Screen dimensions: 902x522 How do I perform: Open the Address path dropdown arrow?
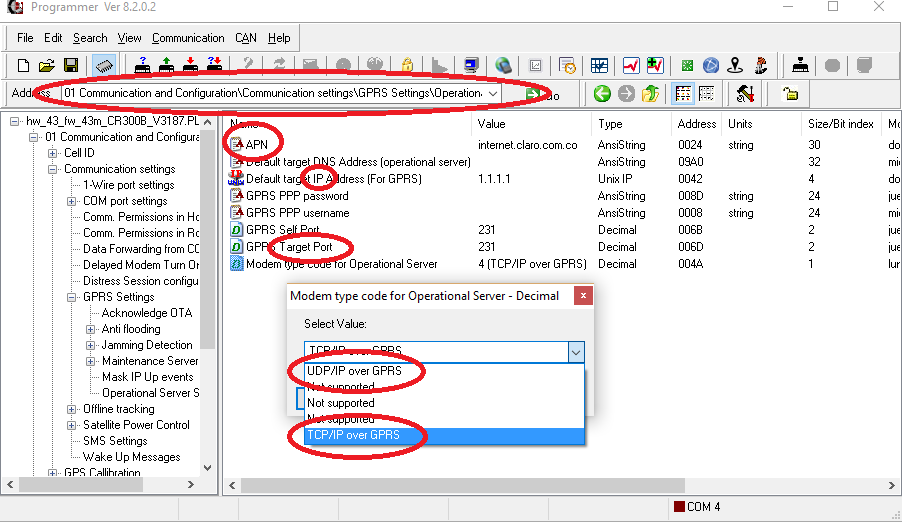(x=493, y=93)
